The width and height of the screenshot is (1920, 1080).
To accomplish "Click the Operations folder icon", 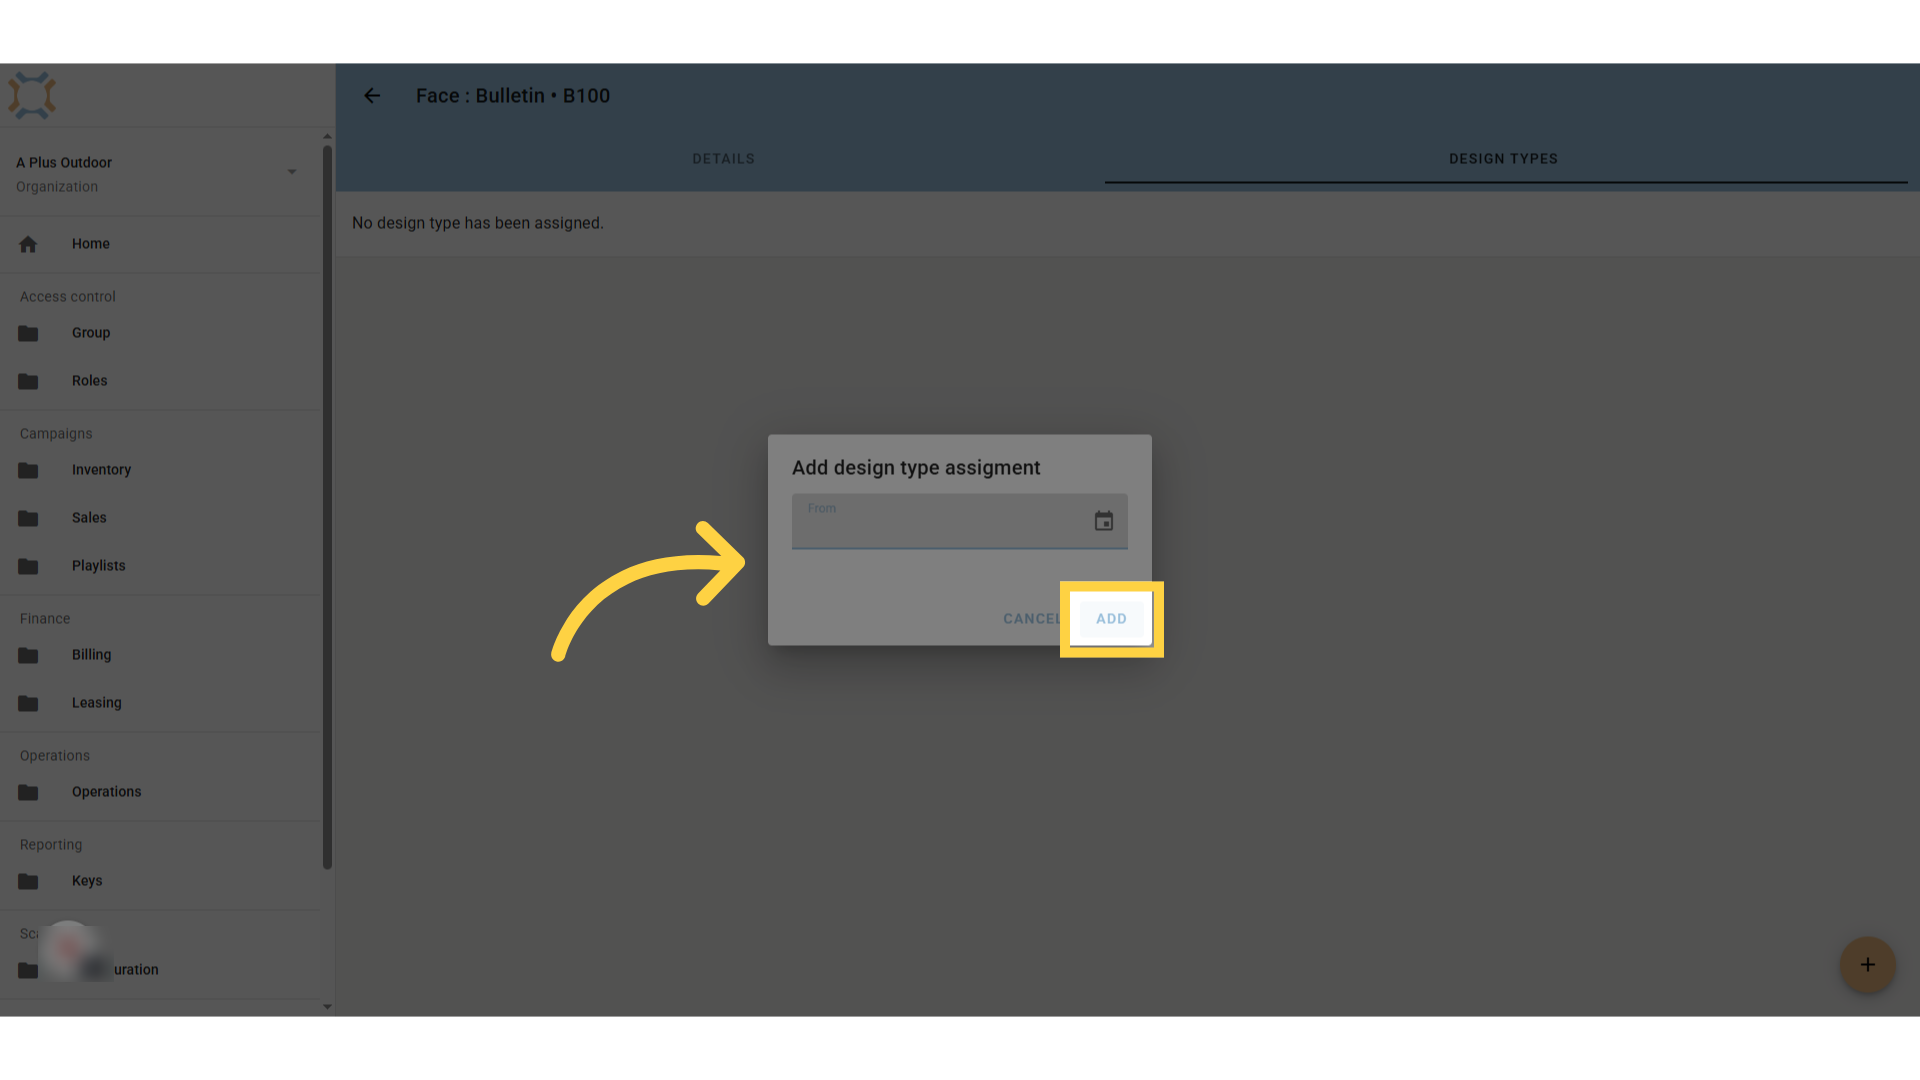I will (x=28, y=792).
